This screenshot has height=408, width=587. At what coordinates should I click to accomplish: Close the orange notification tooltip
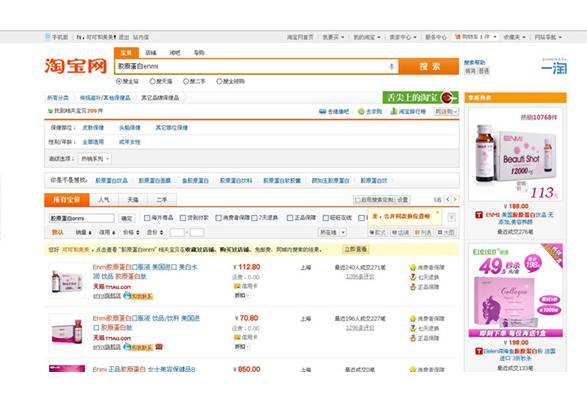(437, 212)
